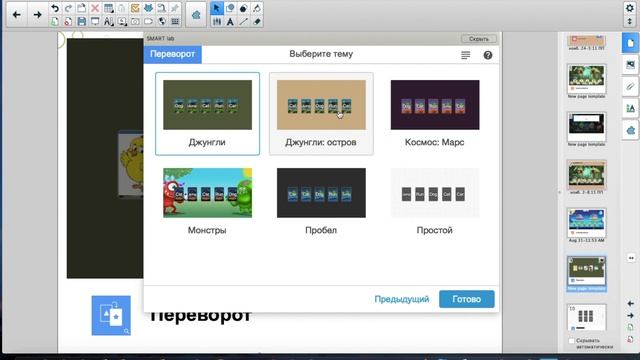
Task: Select the Text A tool
Action: click(x=230, y=21)
